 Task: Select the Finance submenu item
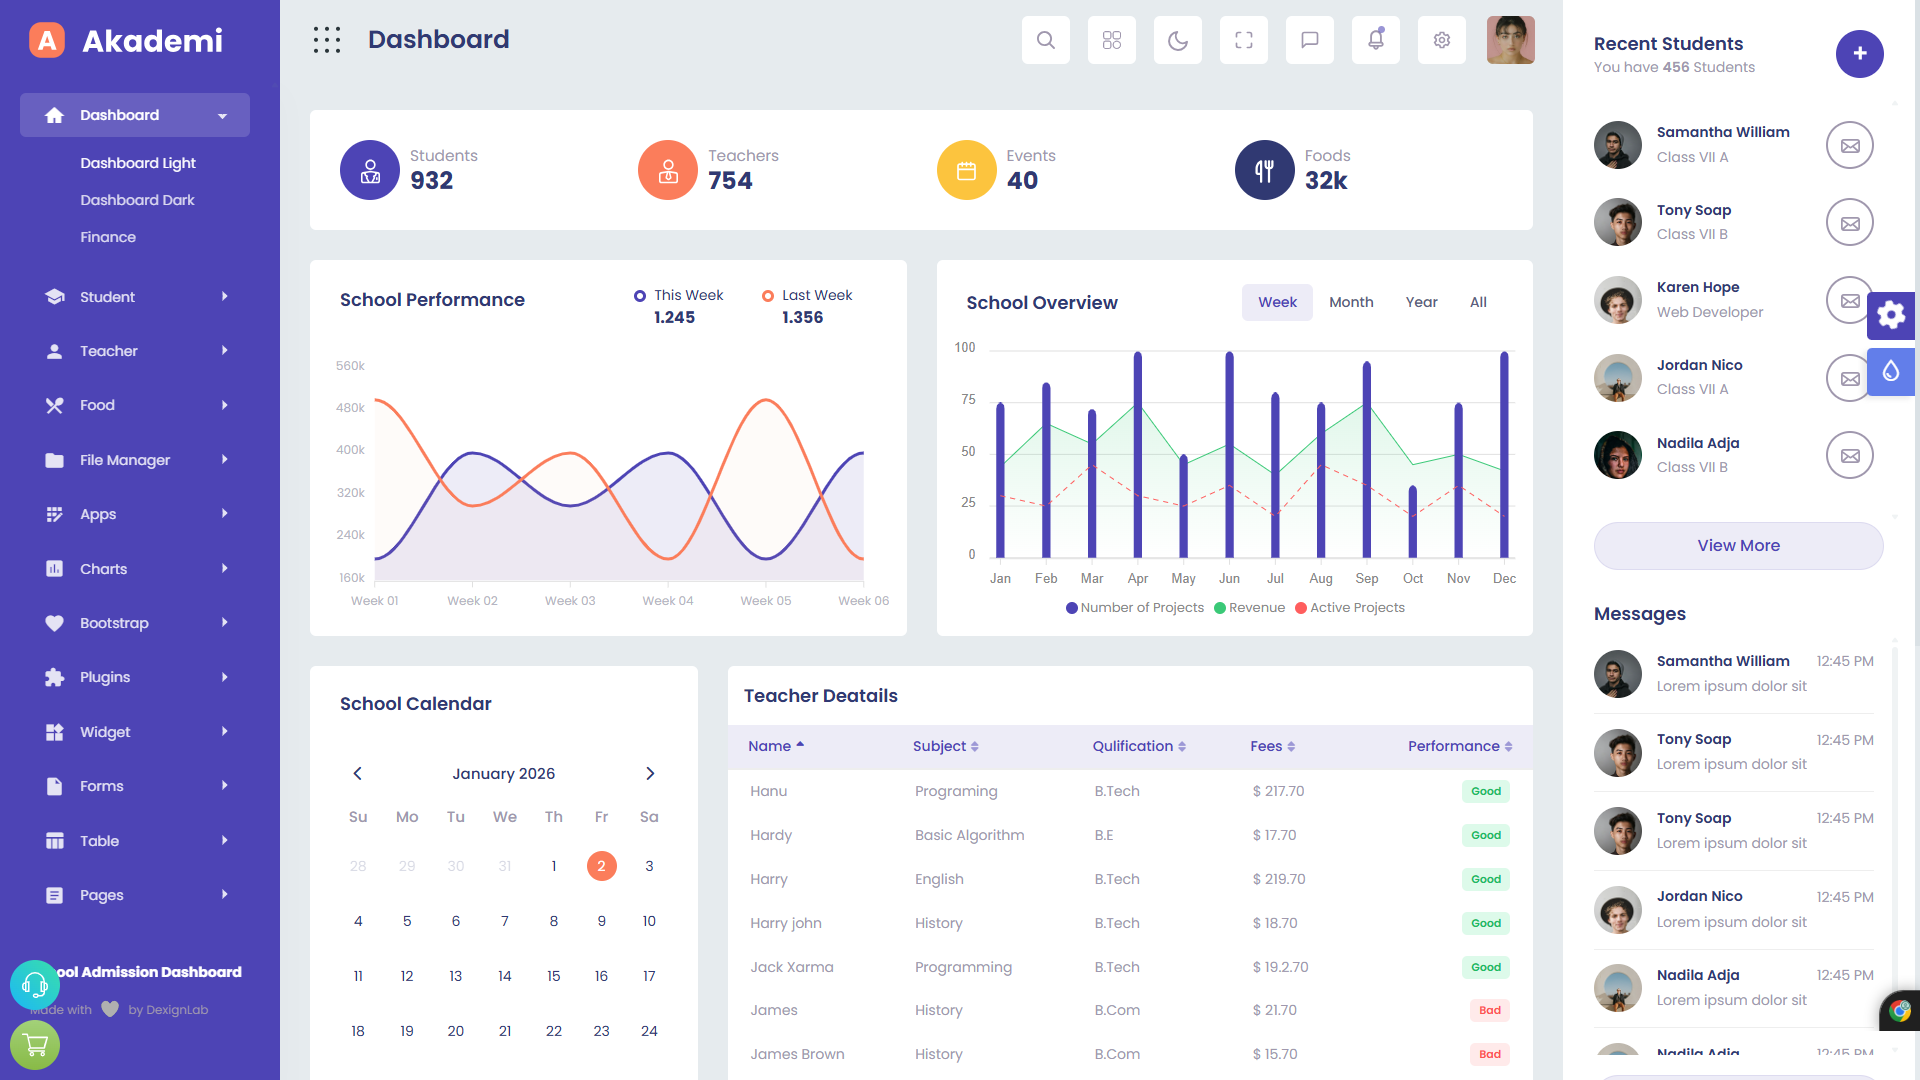[108, 237]
